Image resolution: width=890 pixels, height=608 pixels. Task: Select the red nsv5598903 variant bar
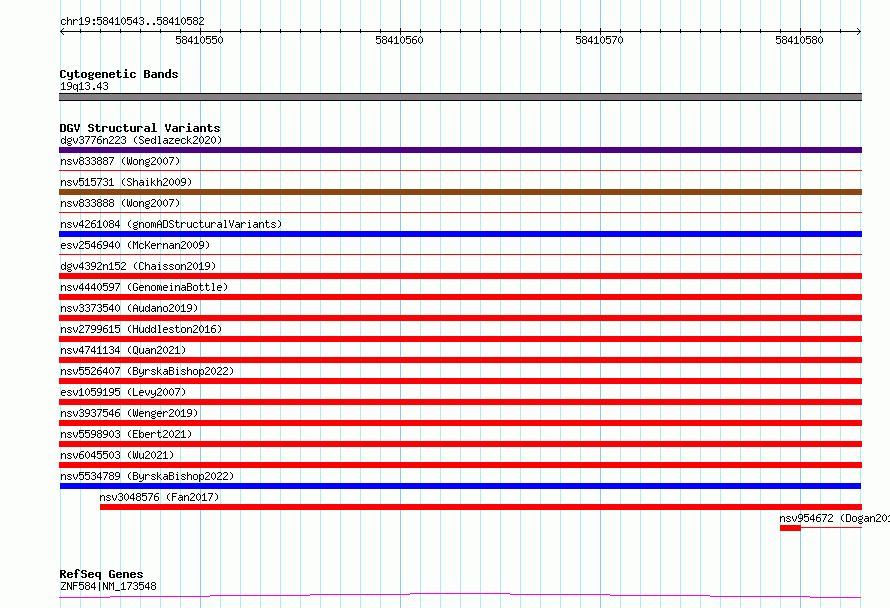460,444
